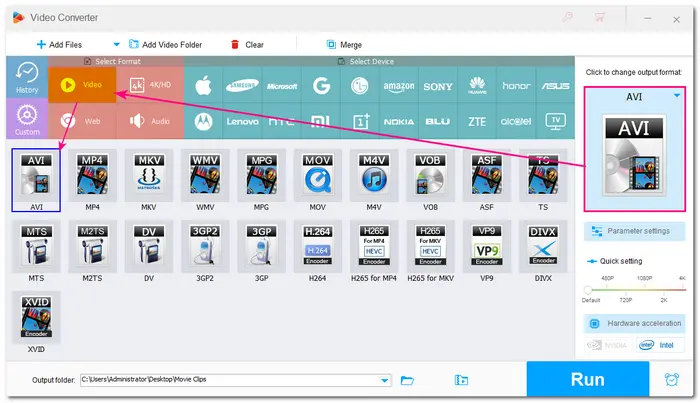
Task: Select the MP4 format icon
Action: [x=92, y=175]
